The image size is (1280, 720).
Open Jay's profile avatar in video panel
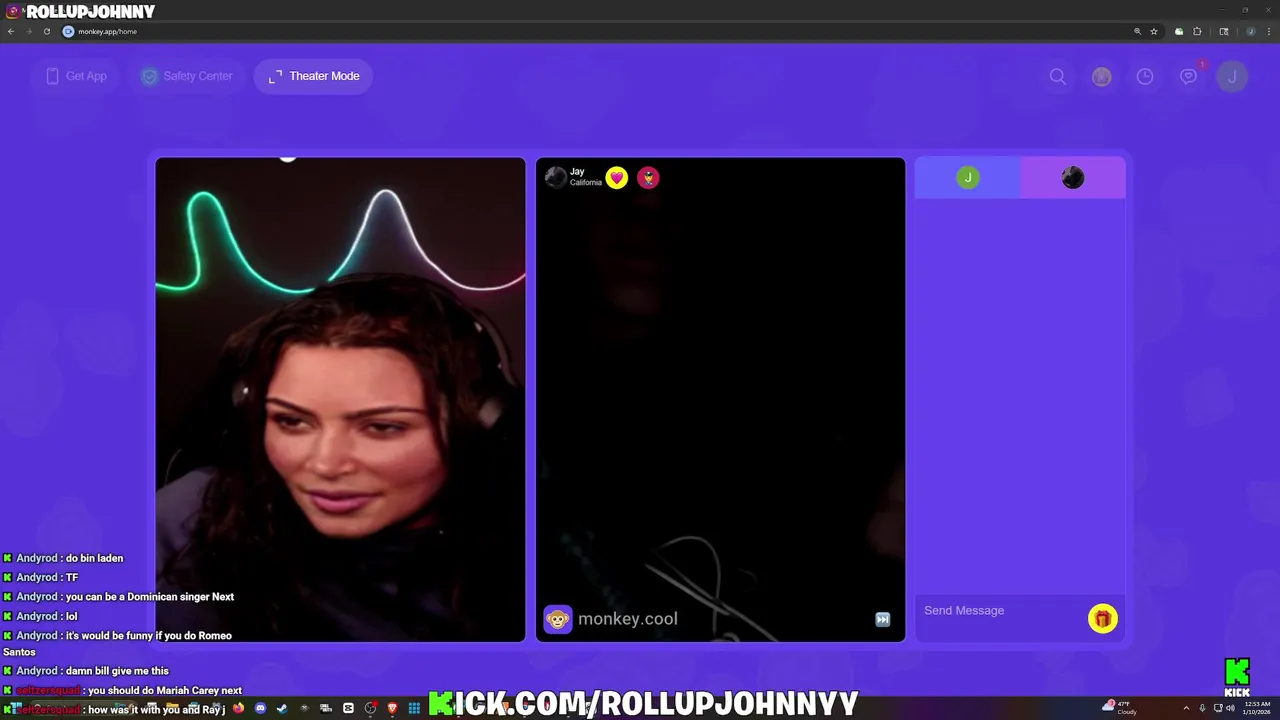pos(555,177)
